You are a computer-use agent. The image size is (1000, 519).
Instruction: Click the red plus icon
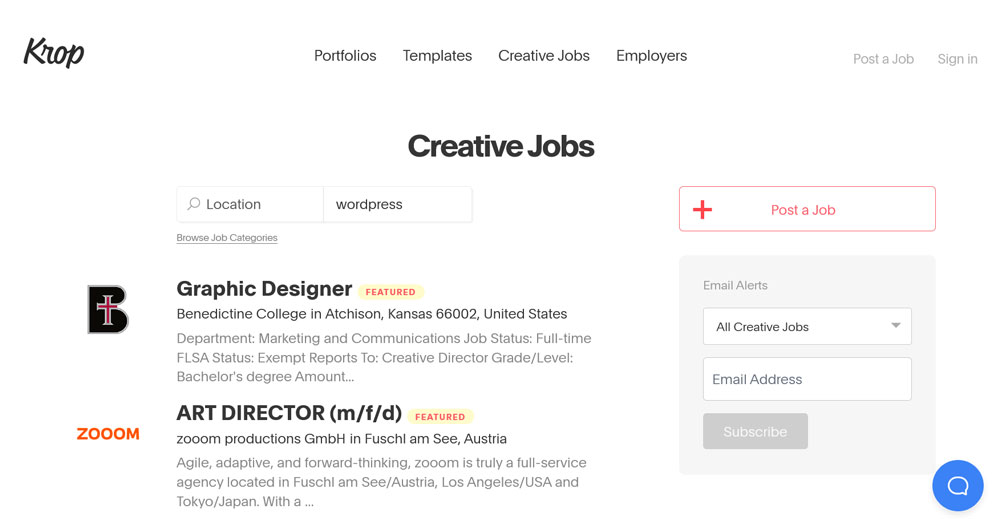coord(703,210)
